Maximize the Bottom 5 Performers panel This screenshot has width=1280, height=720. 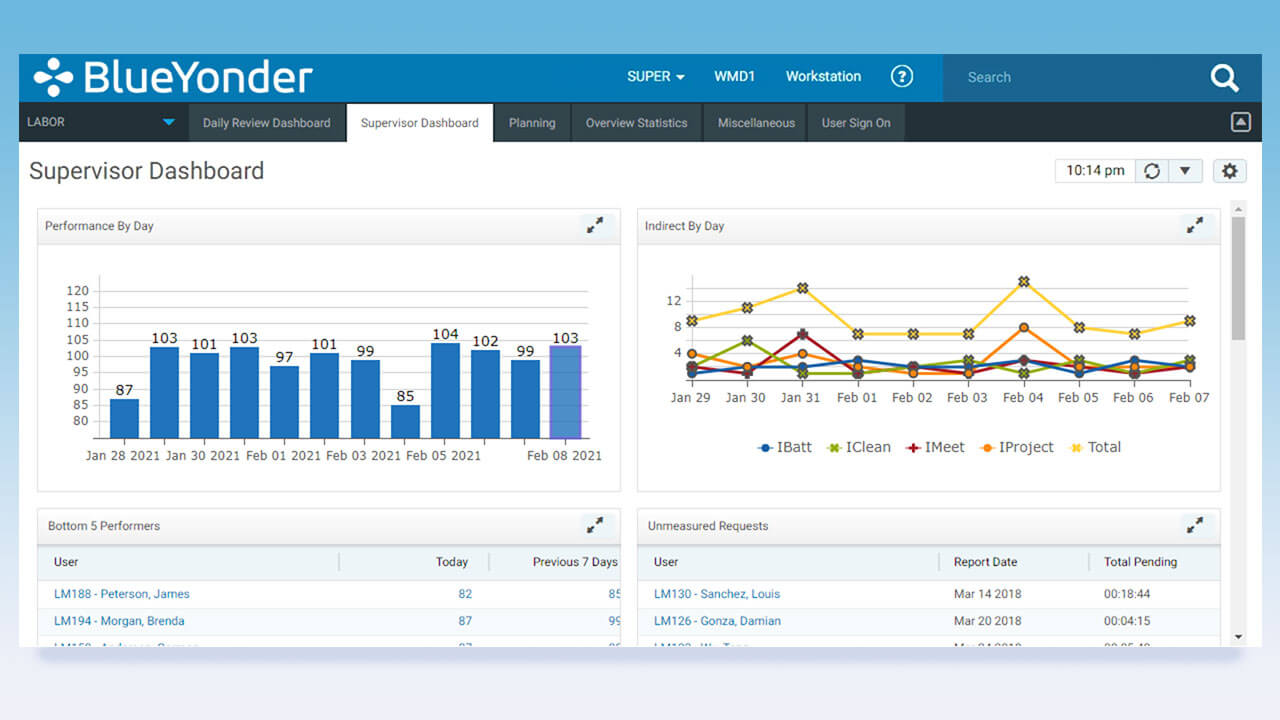pyautogui.click(x=595, y=525)
